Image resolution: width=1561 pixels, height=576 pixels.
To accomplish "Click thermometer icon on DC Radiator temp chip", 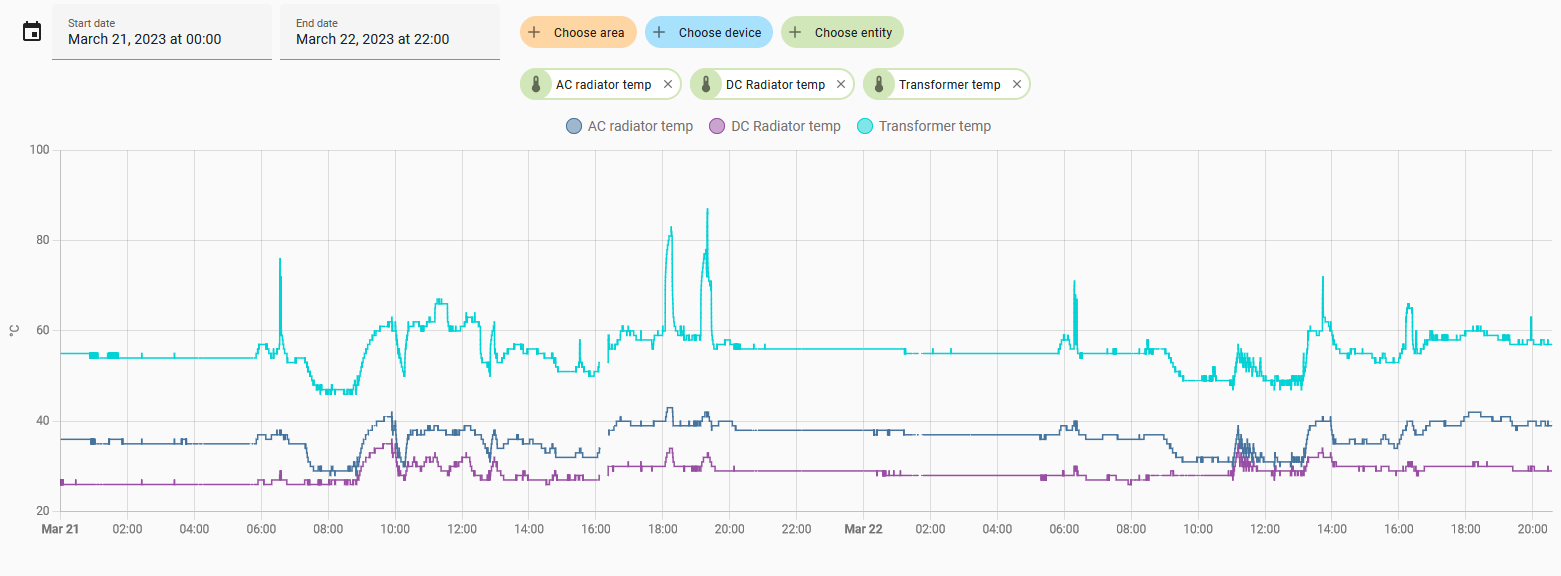I will point(706,85).
